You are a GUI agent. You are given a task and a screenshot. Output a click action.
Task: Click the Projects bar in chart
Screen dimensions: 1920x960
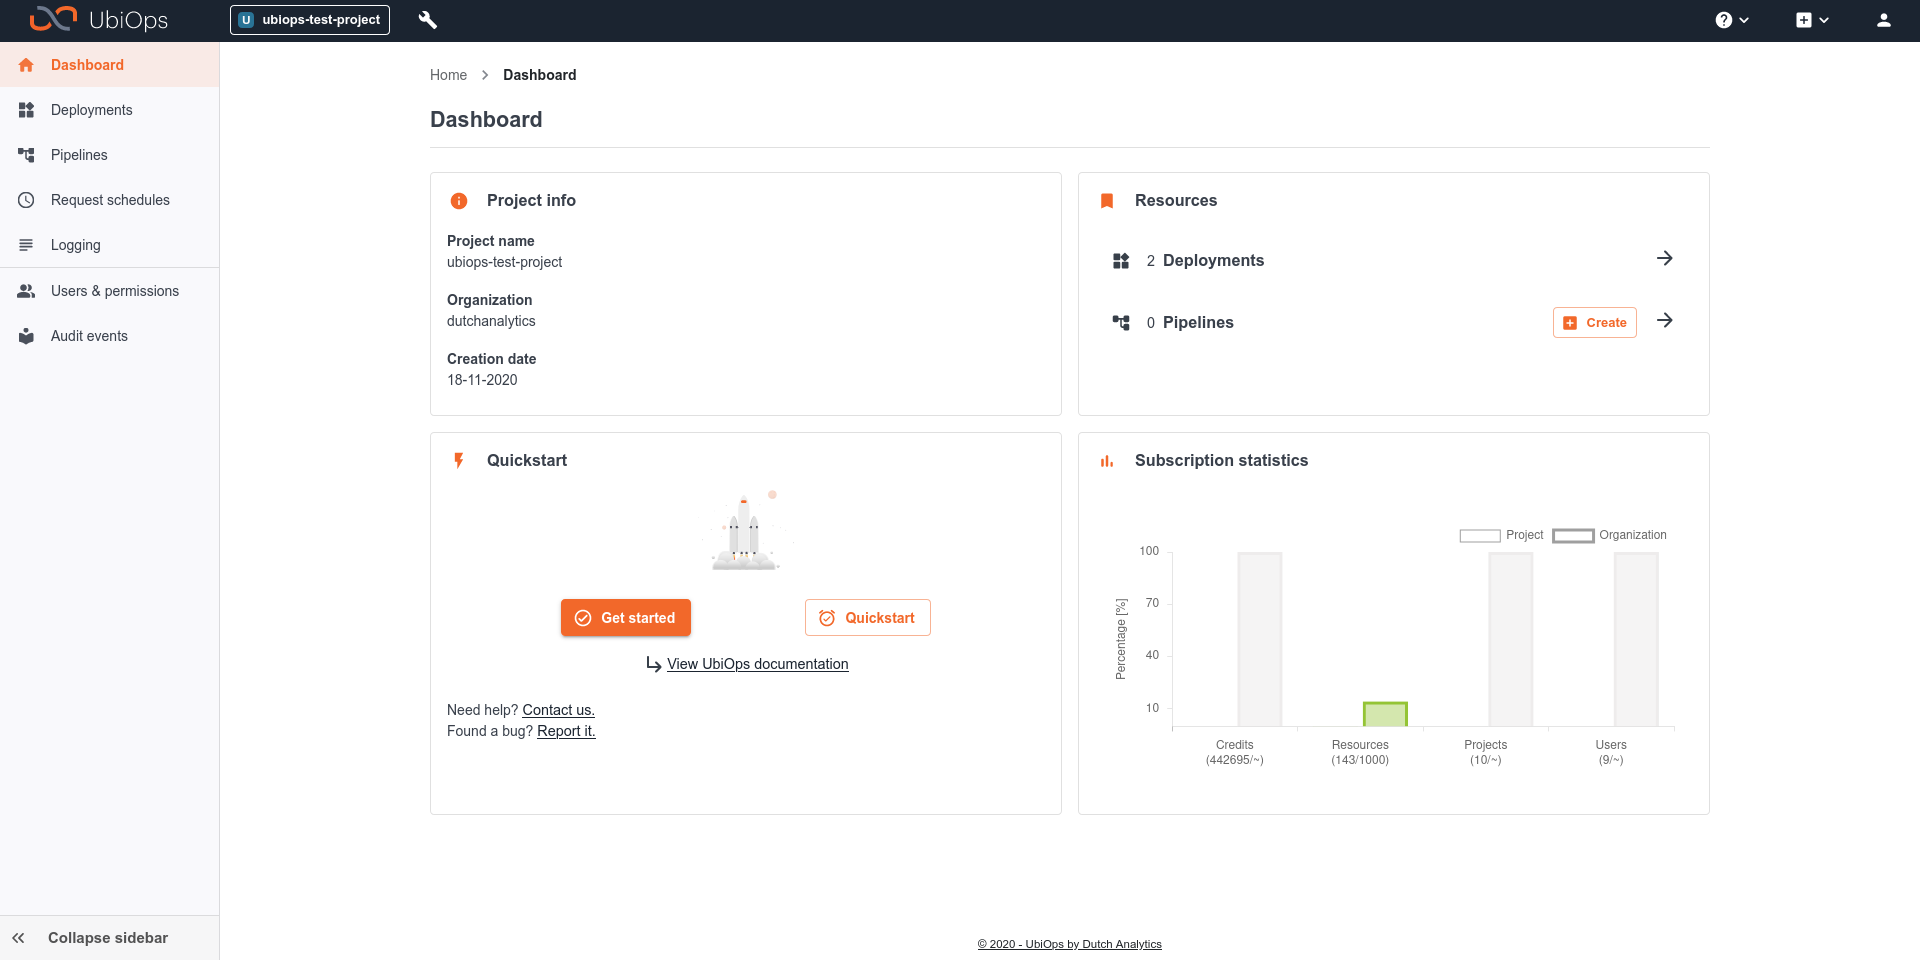point(1511,639)
